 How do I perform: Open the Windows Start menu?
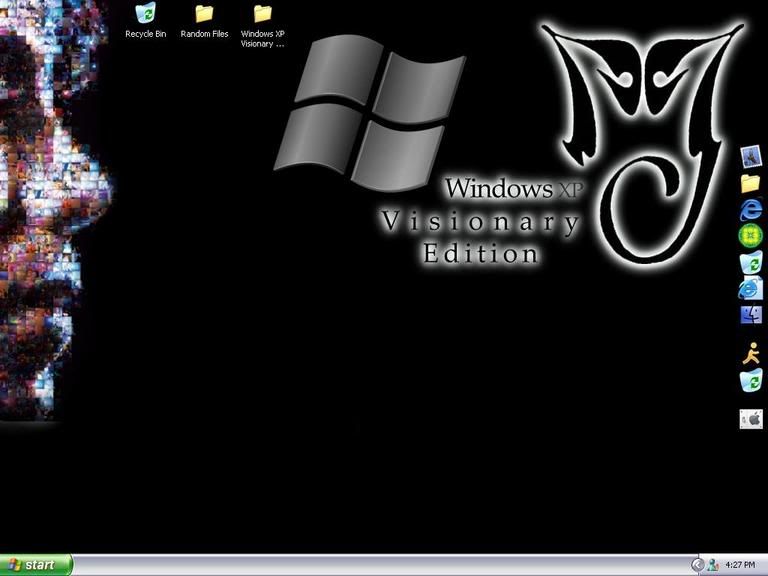(x=36, y=565)
